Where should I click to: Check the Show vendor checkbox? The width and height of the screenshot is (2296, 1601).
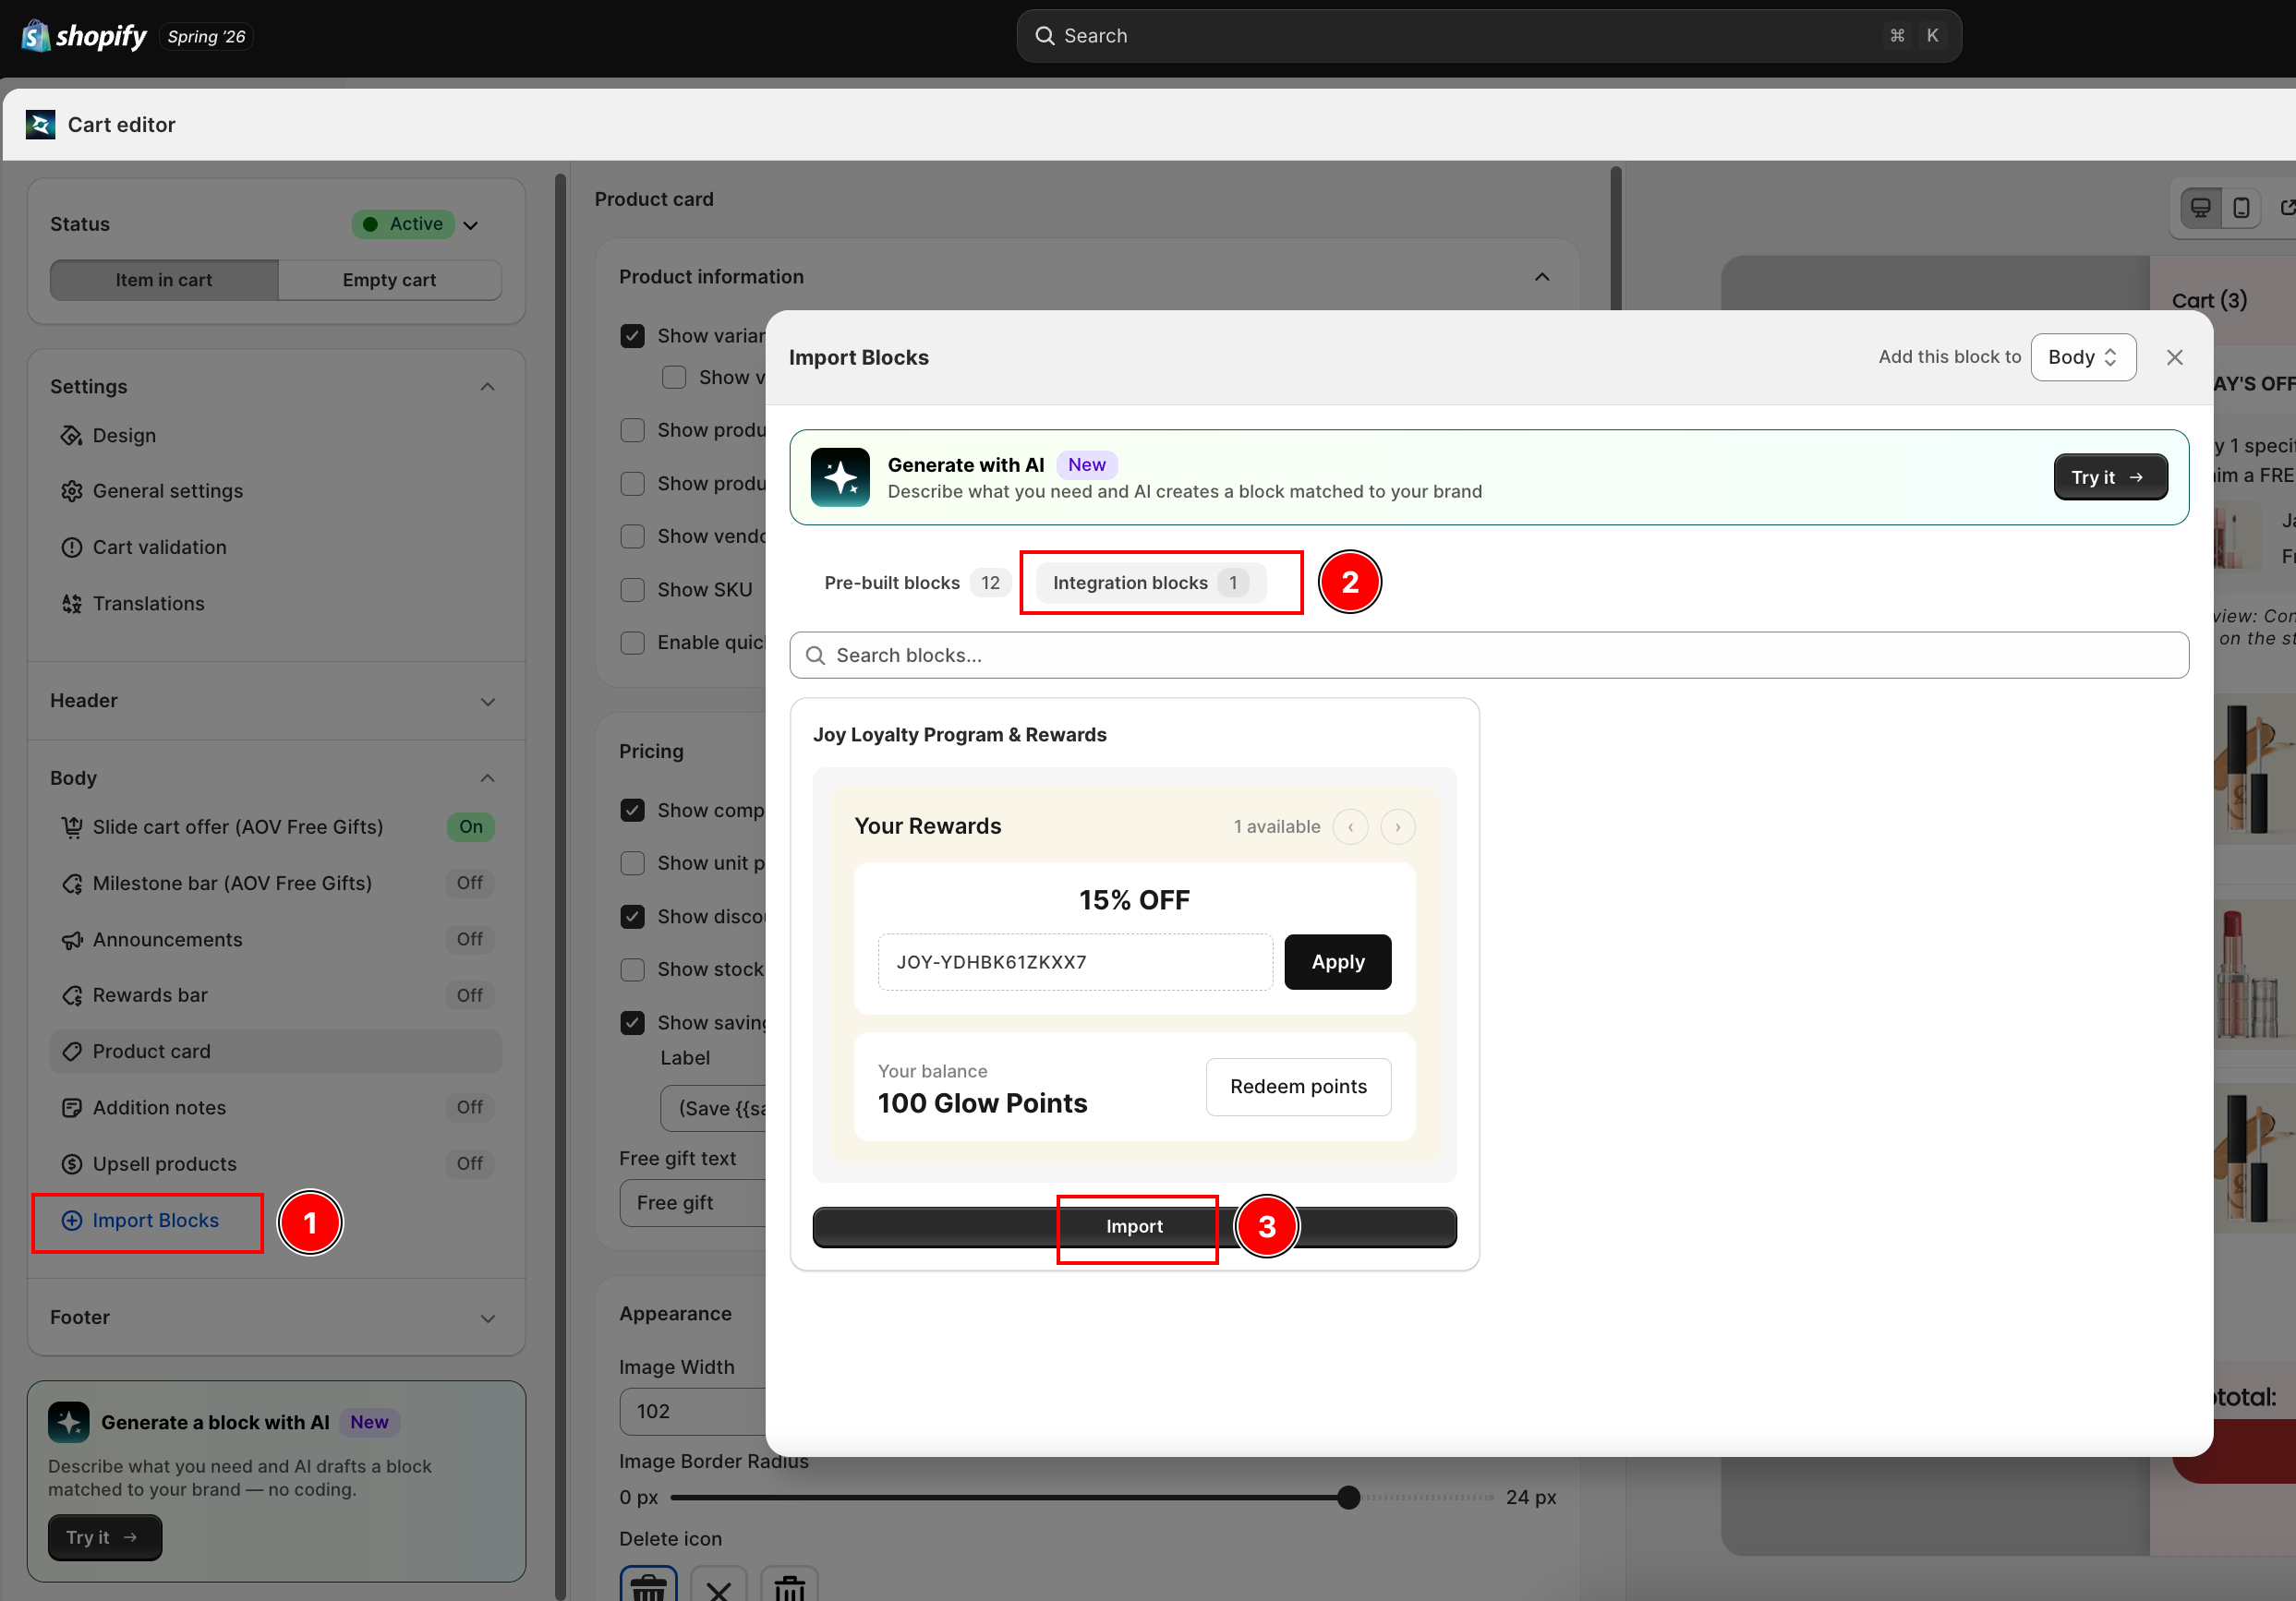tap(633, 537)
